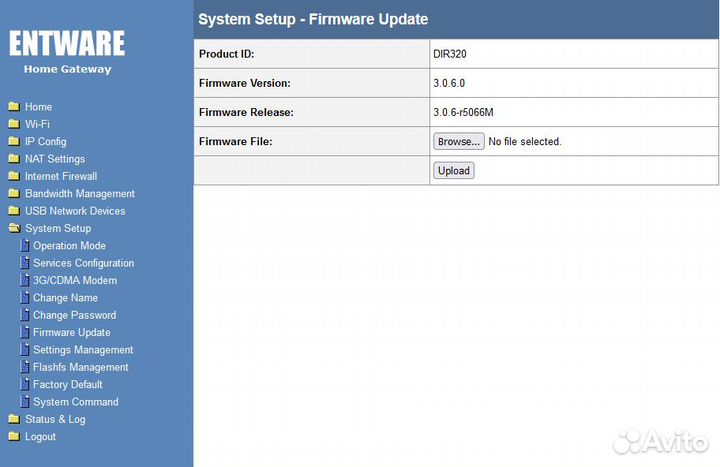Viewport: 720px width, 467px height.
Task: Click the Internet Firewall folder icon
Action: [x=14, y=176]
